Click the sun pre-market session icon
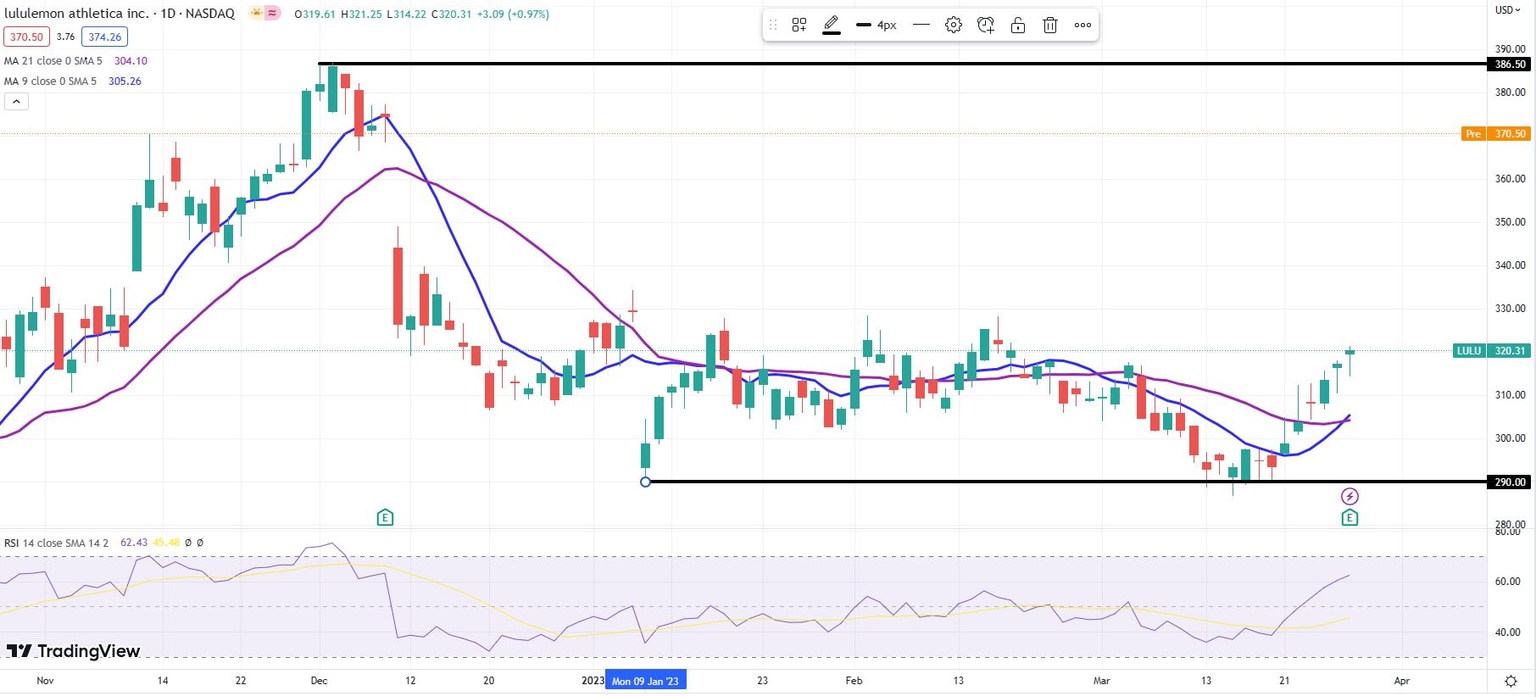Viewport: 1536px width, 697px height. (x=258, y=15)
